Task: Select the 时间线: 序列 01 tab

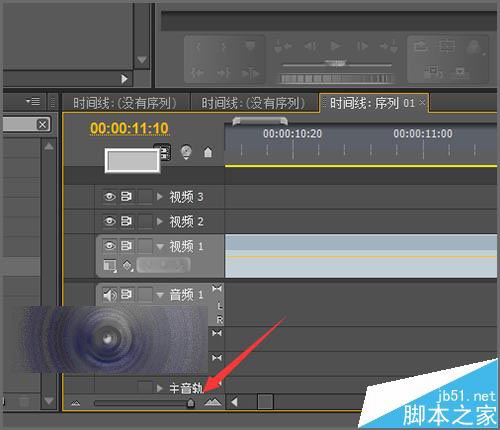Action: (x=372, y=103)
